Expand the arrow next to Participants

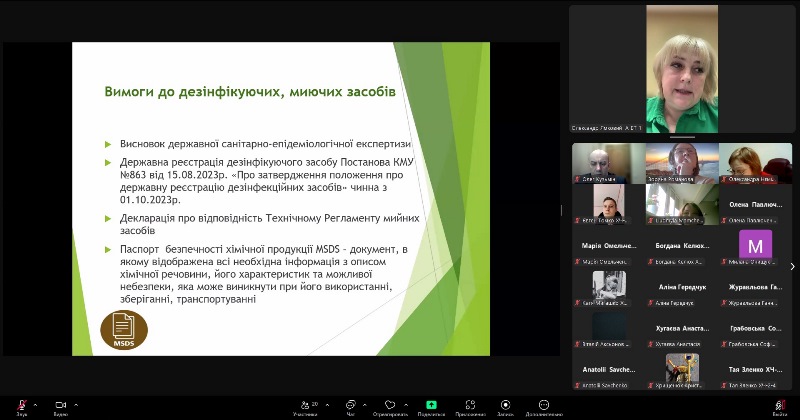(327, 404)
